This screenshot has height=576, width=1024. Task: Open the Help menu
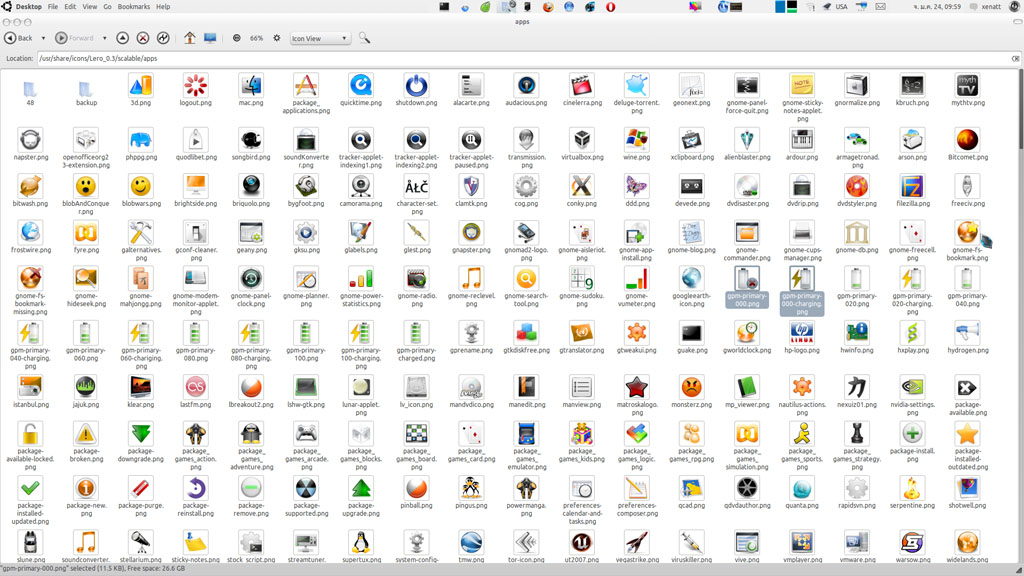click(x=163, y=7)
